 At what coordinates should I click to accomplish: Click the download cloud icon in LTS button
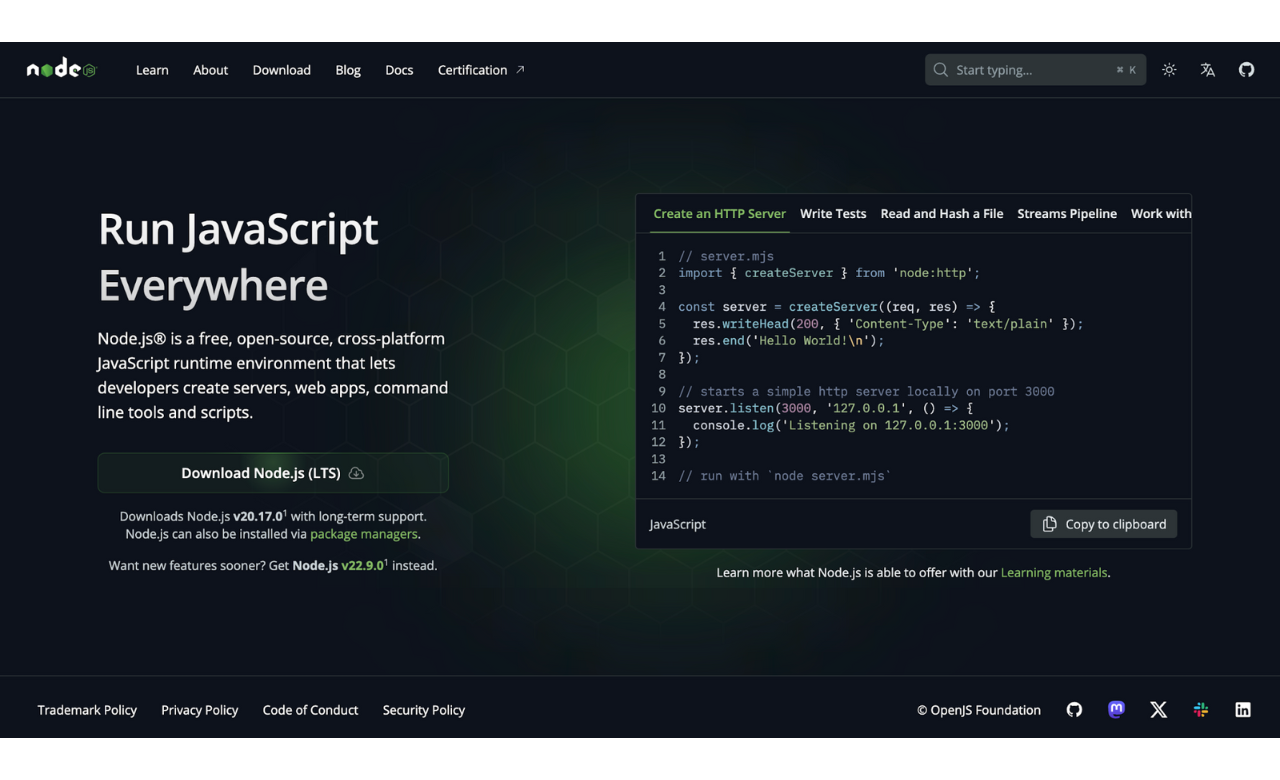(x=356, y=473)
